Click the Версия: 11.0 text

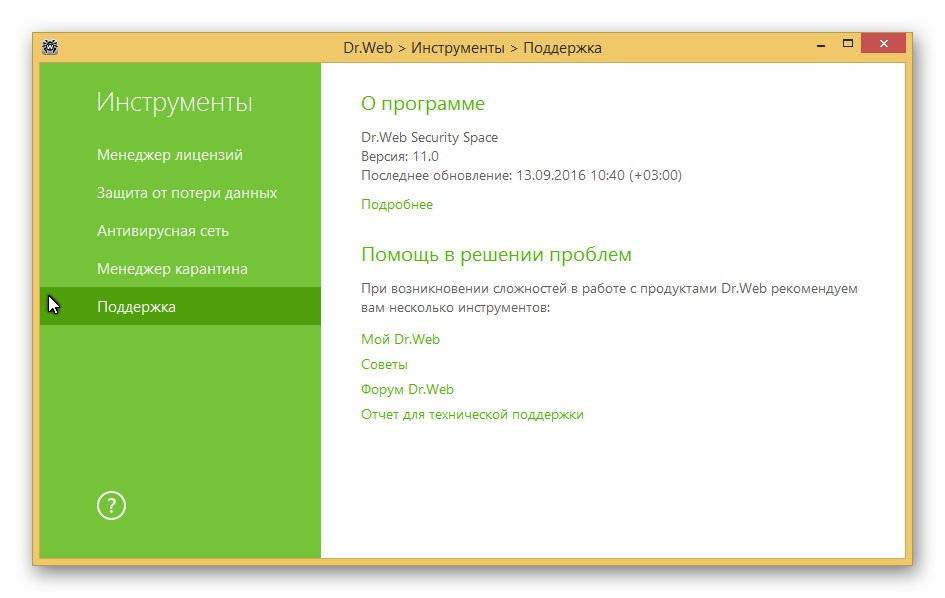point(400,156)
